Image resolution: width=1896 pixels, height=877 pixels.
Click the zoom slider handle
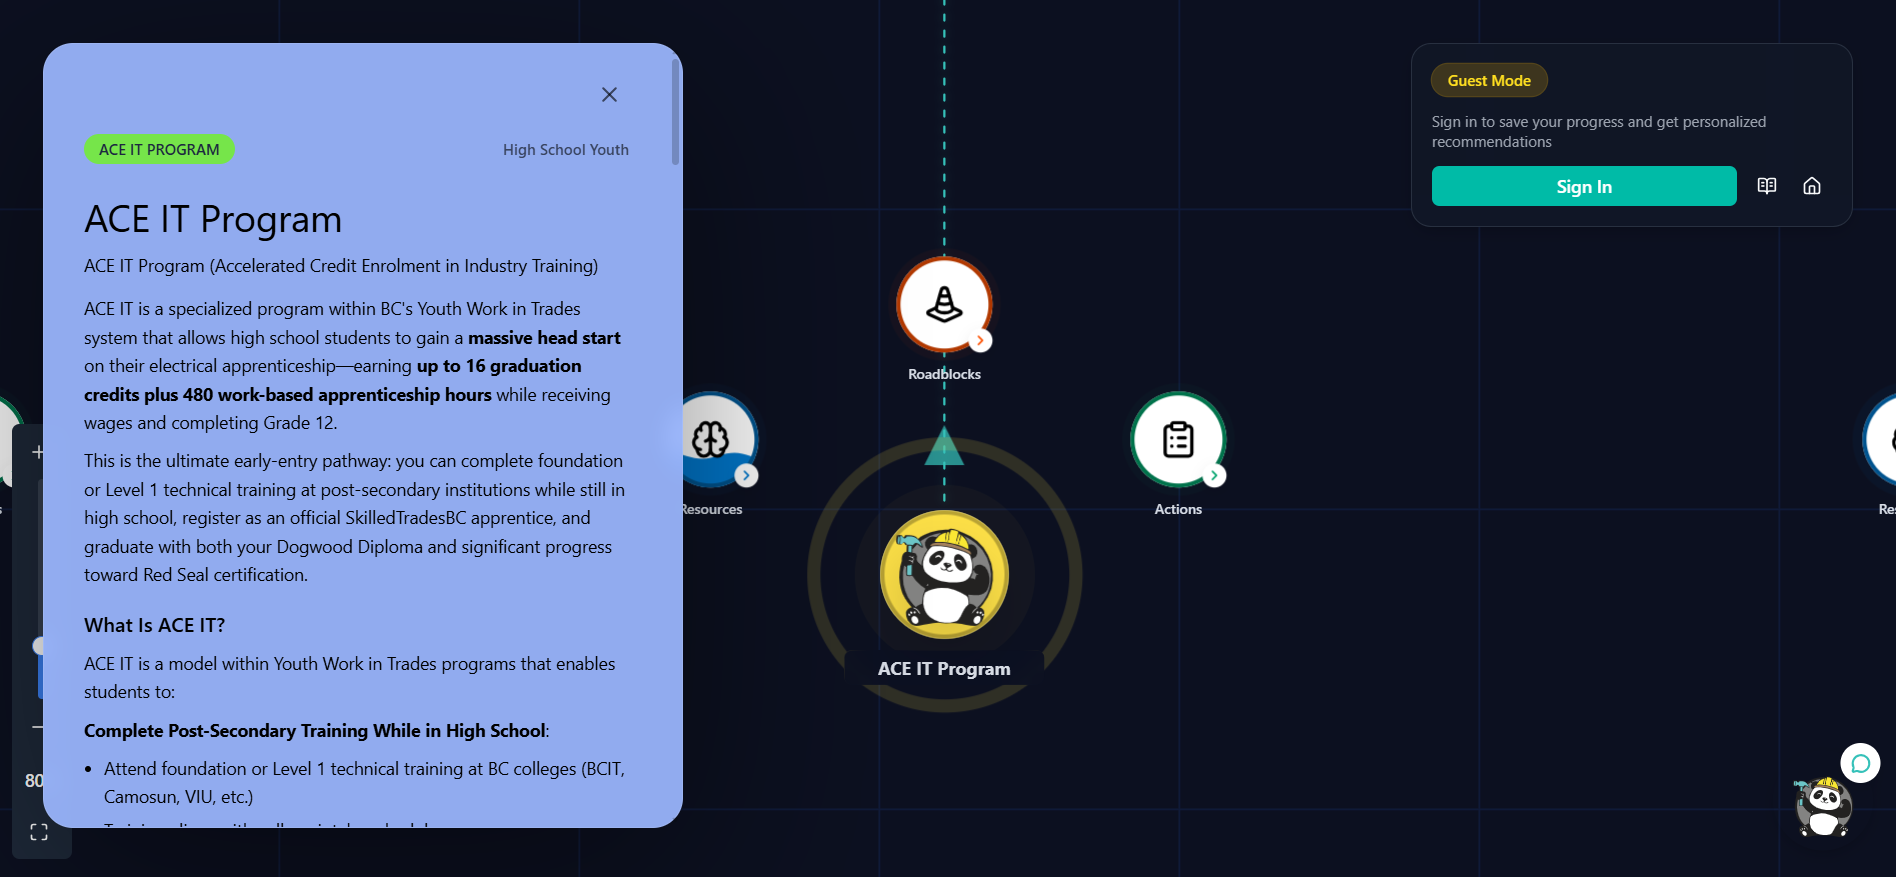[x=38, y=646]
